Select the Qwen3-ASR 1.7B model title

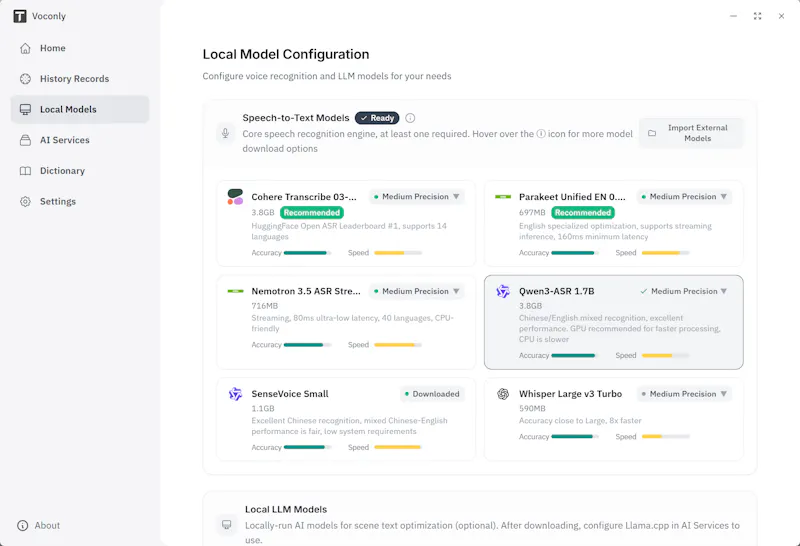[557, 291]
